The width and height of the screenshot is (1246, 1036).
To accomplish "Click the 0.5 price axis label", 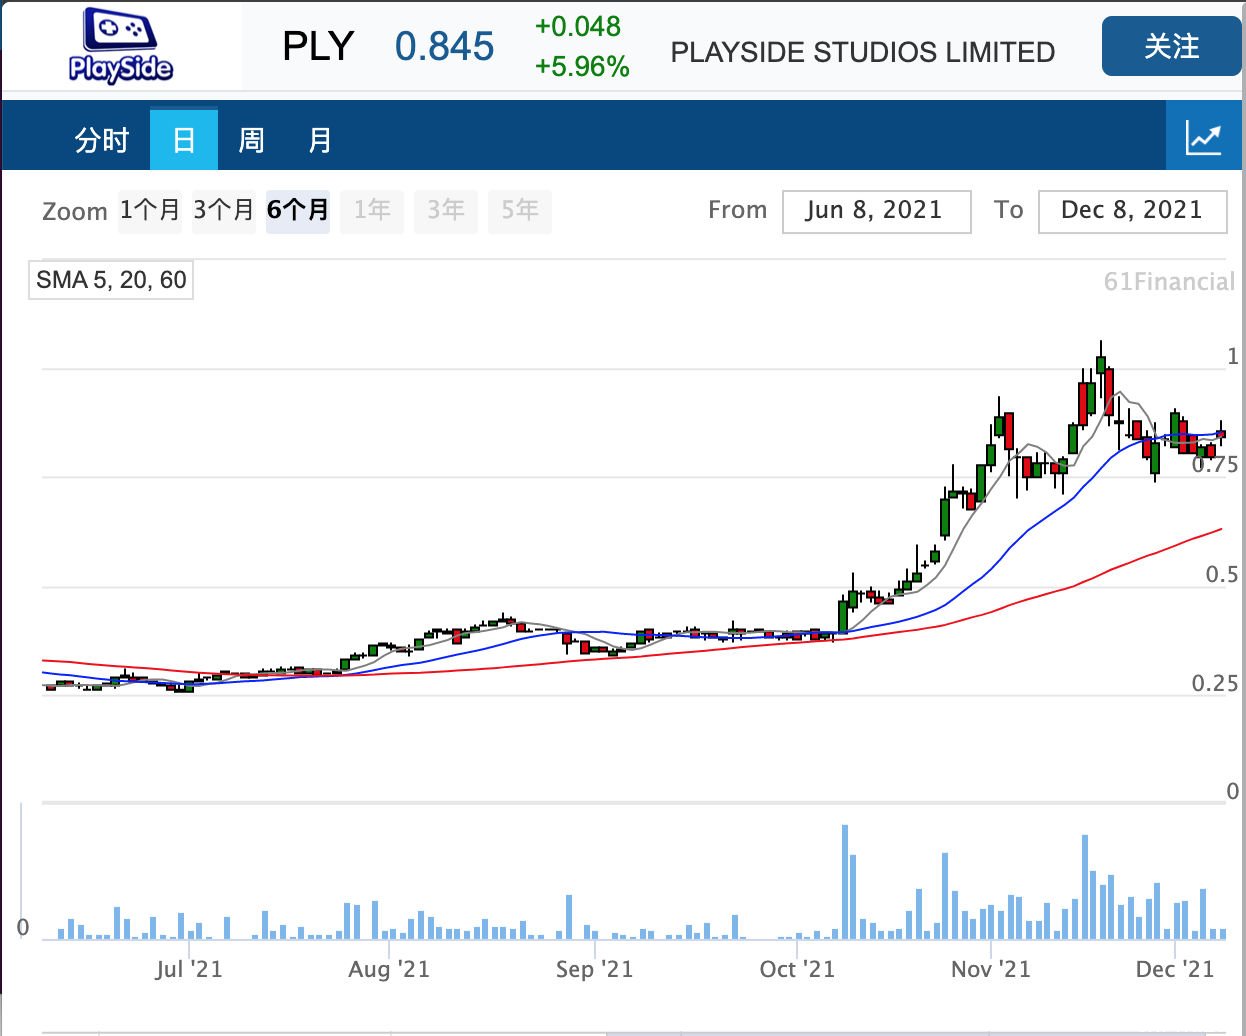I will (1222, 575).
